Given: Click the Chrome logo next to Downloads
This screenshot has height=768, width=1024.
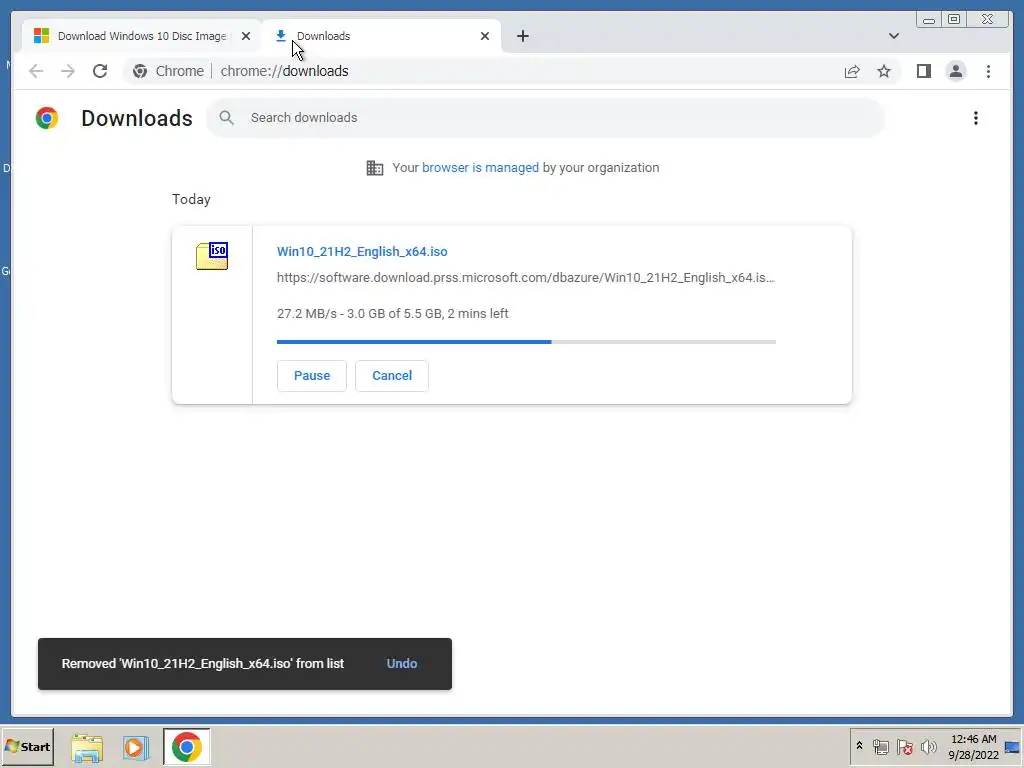Looking at the screenshot, I should (x=47, y=118).
